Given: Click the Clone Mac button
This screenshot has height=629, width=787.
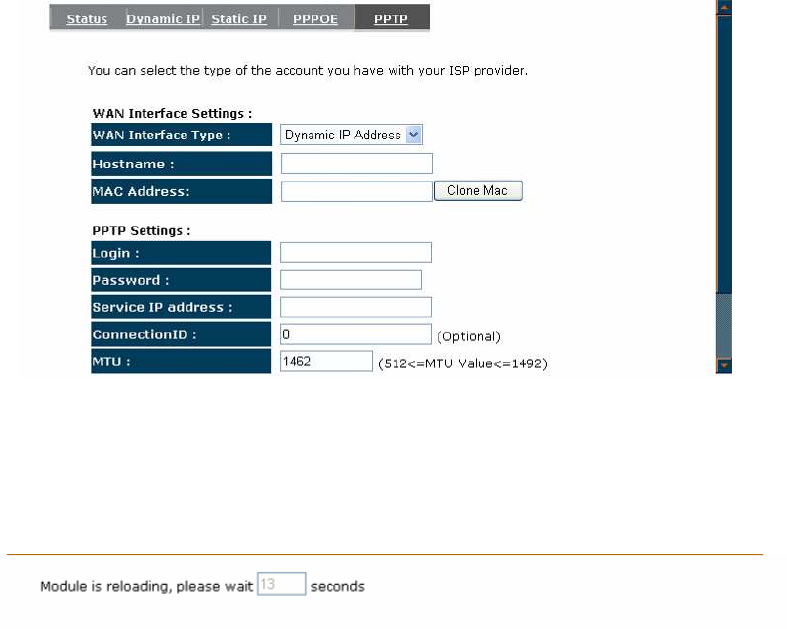Looking at the screenshot, I should [x=478, y=191].
